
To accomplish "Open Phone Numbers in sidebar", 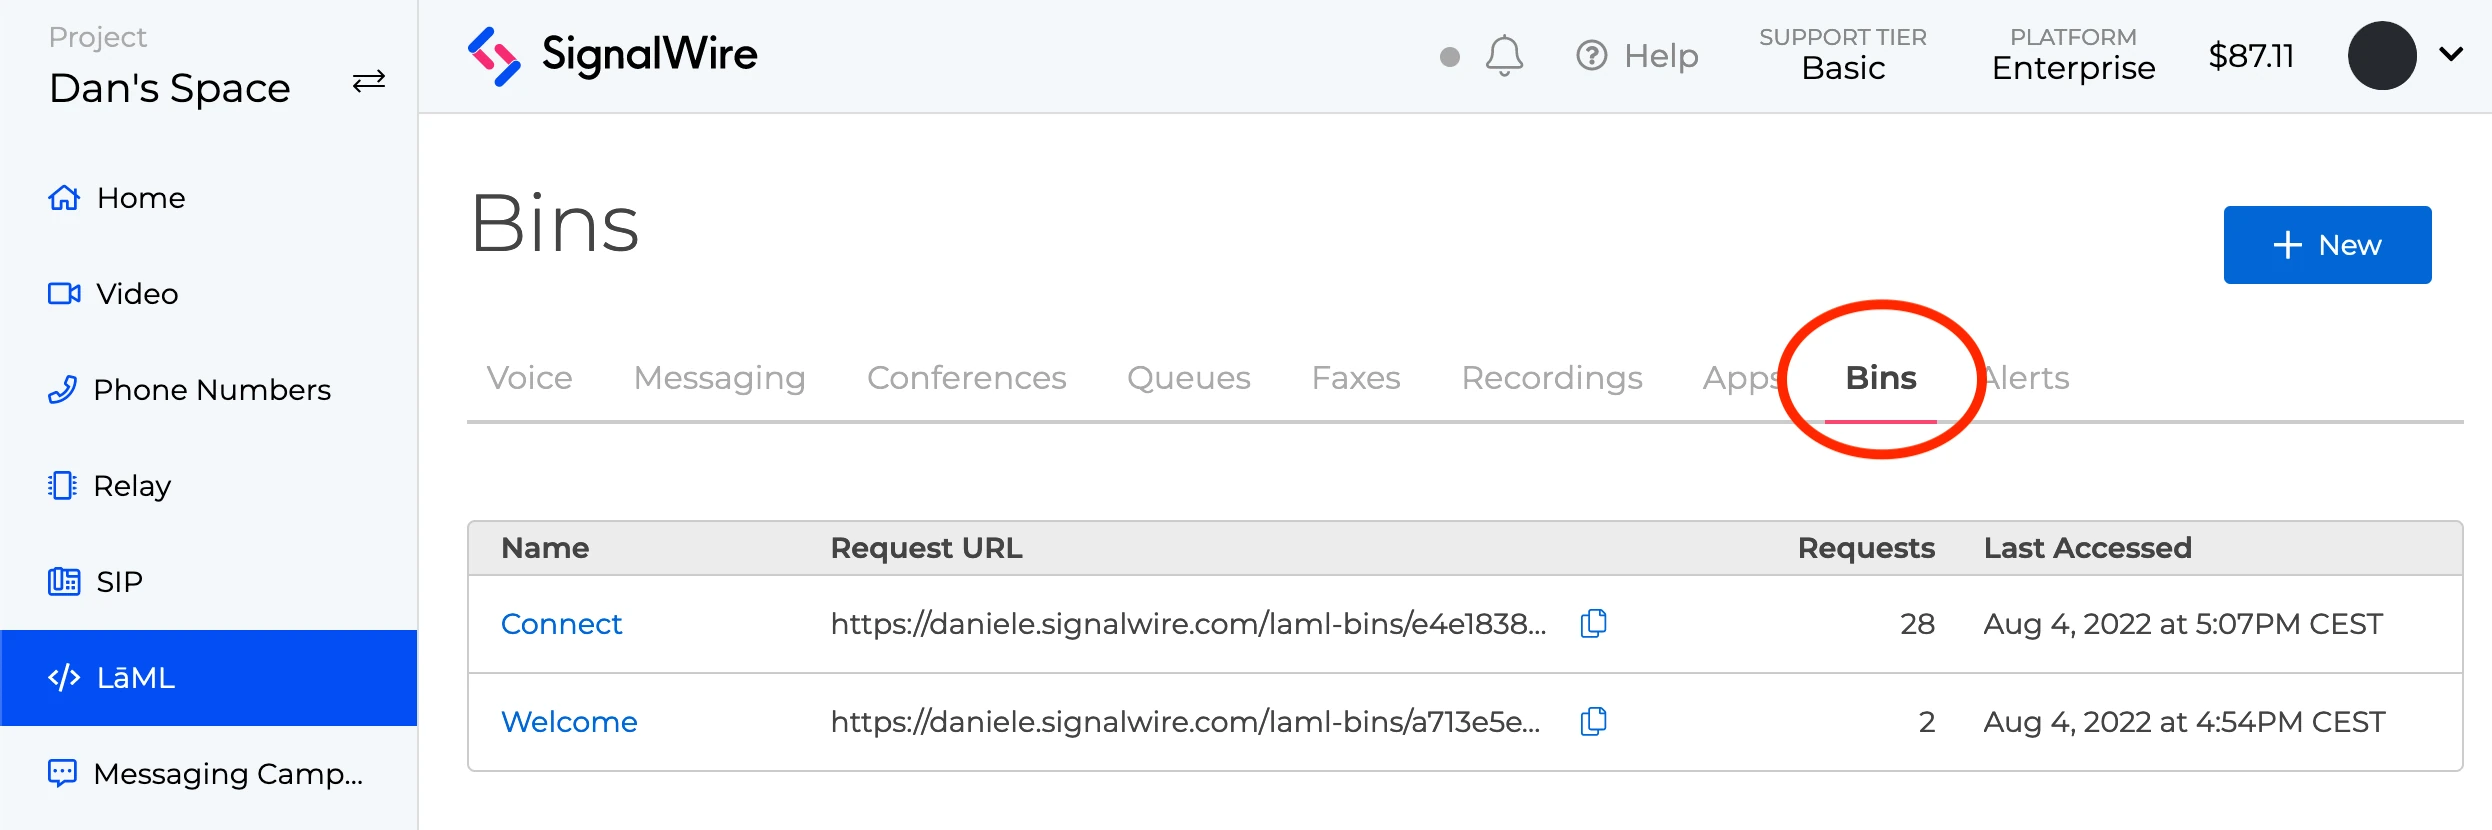I will click(209, 390).
